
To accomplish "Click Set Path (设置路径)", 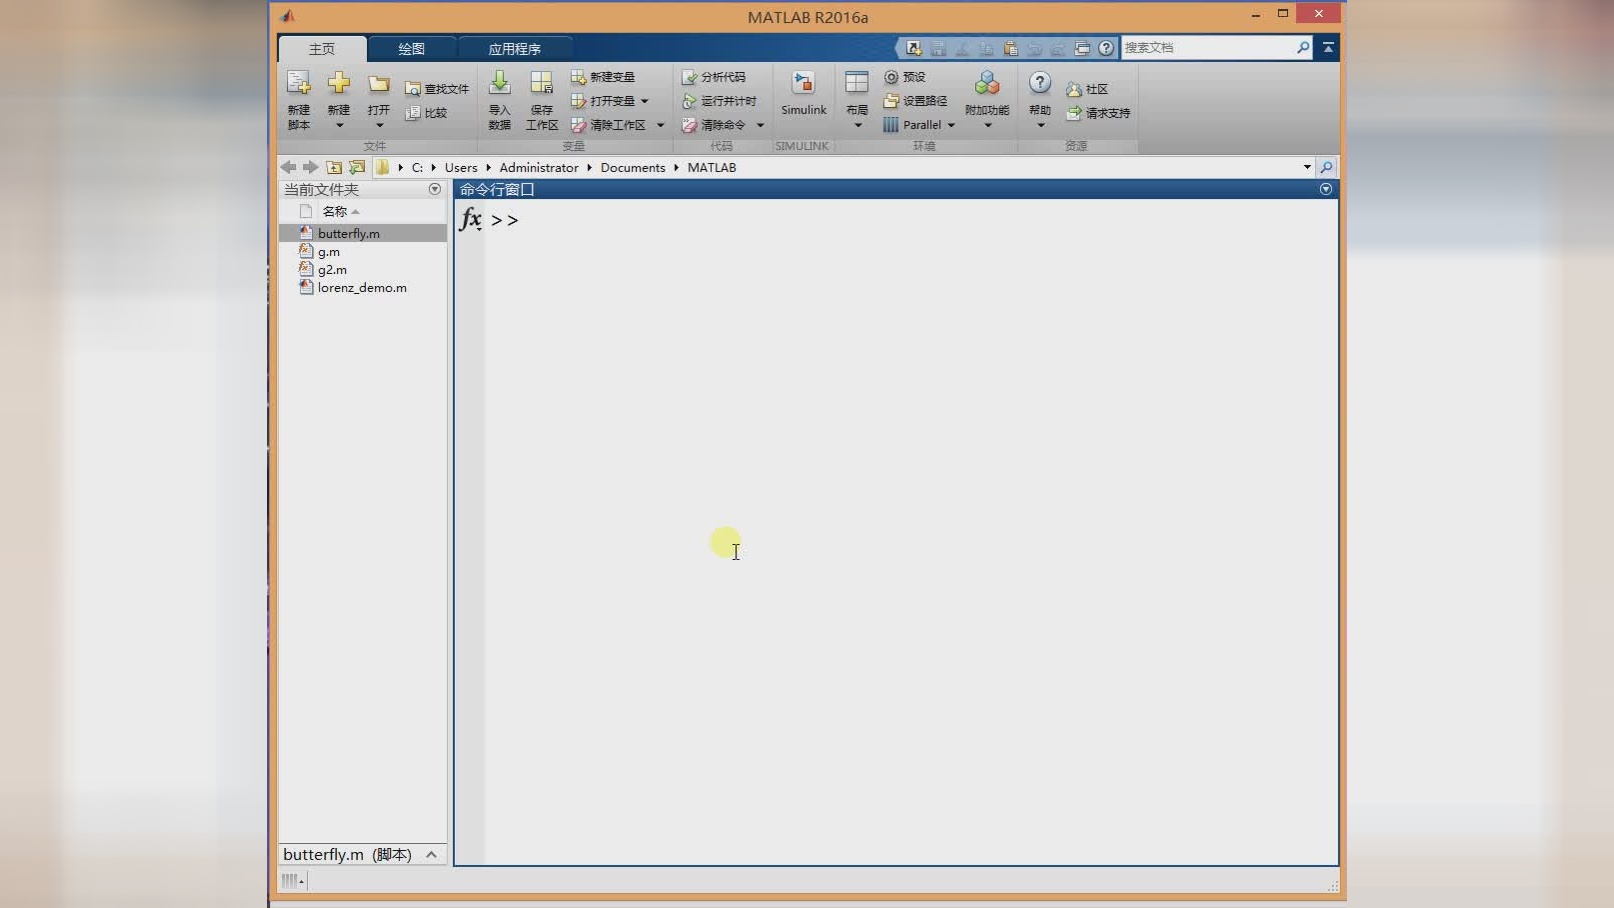I will [915, 101].
